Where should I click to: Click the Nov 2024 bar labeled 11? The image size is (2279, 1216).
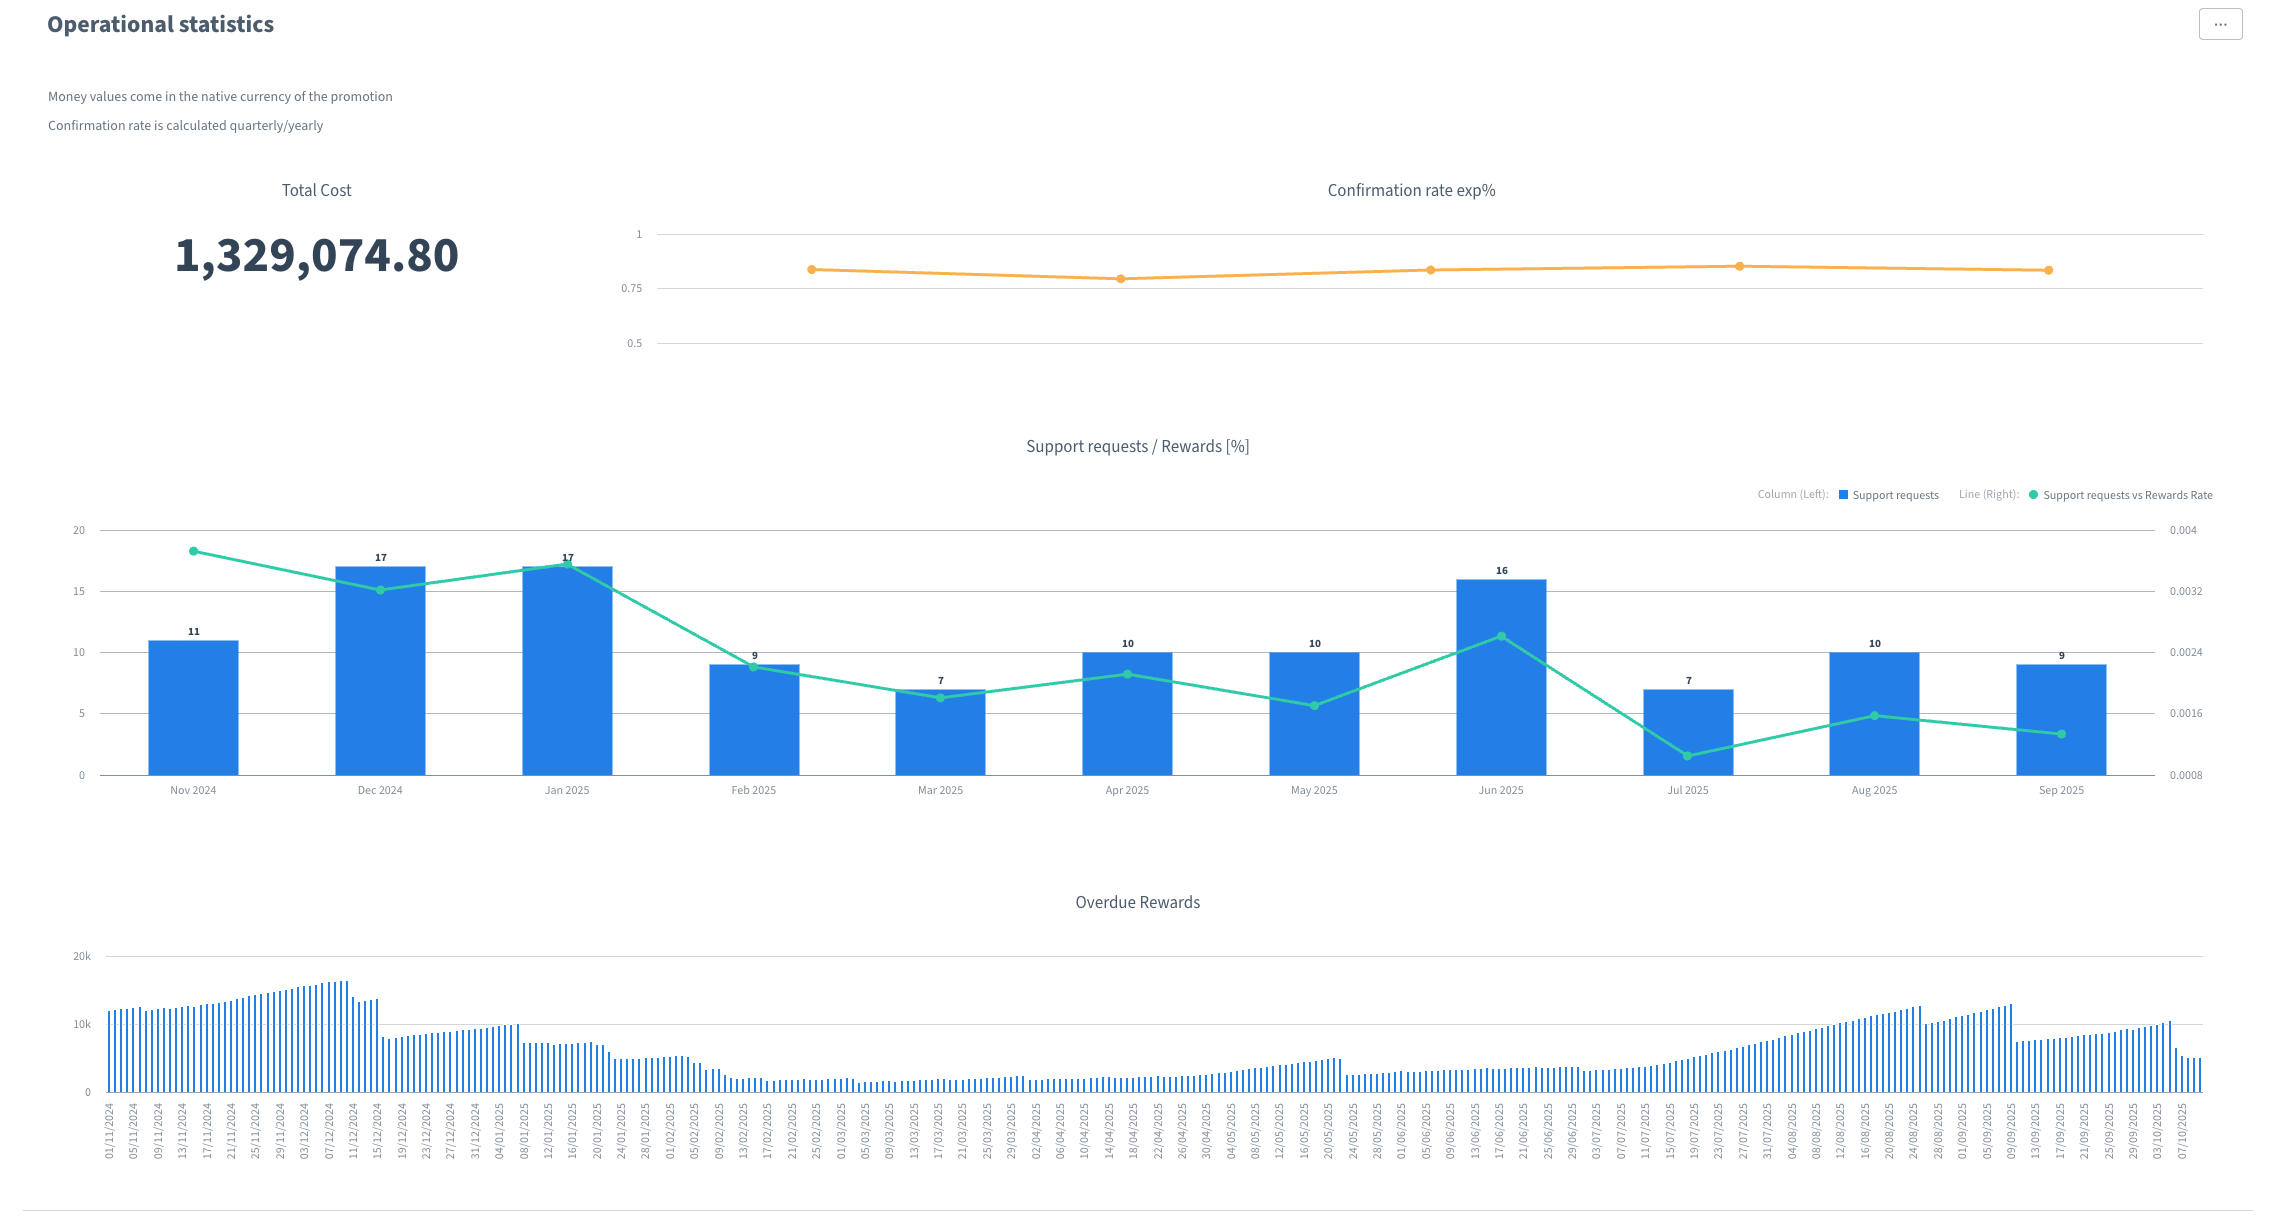coord(193,710)
